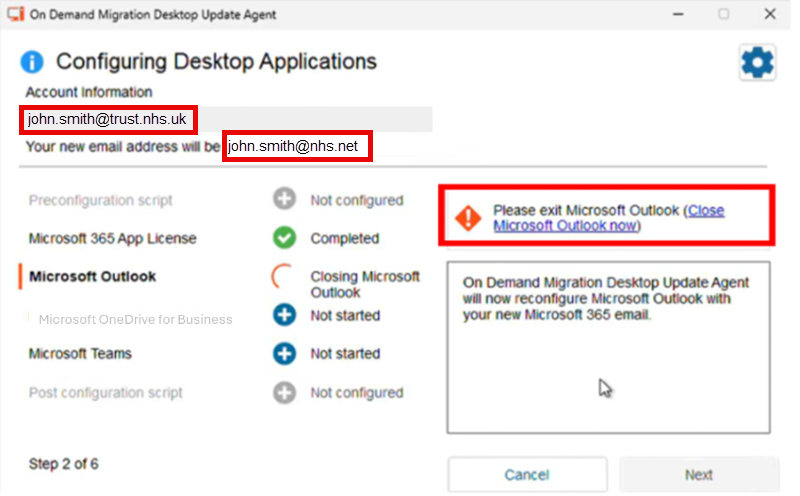
Task: Click the Outlook reconfigure description box
Action: click(x=608, y=347)
